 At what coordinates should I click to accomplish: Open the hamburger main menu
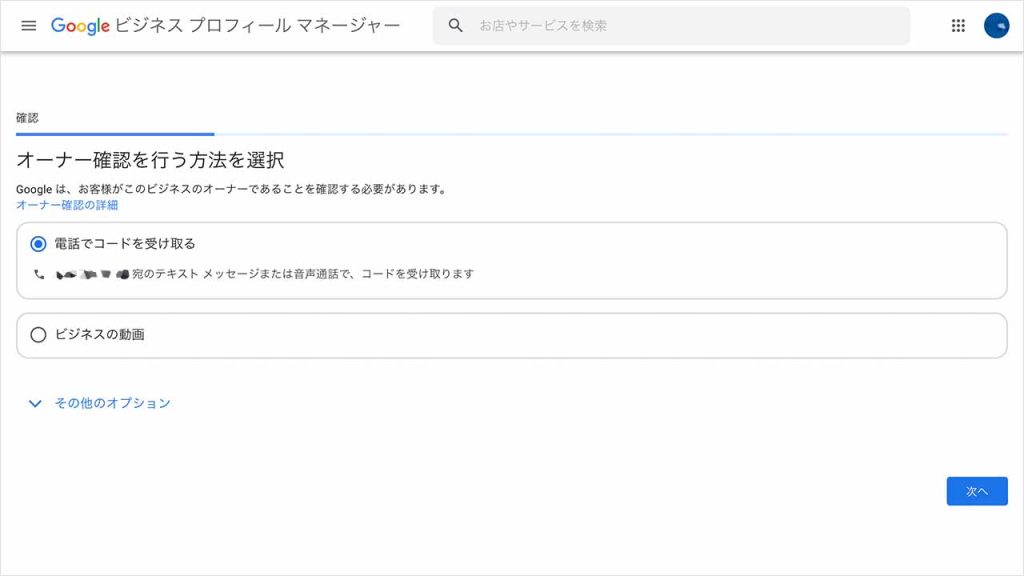pyautogui.click(x=29, y=25)
